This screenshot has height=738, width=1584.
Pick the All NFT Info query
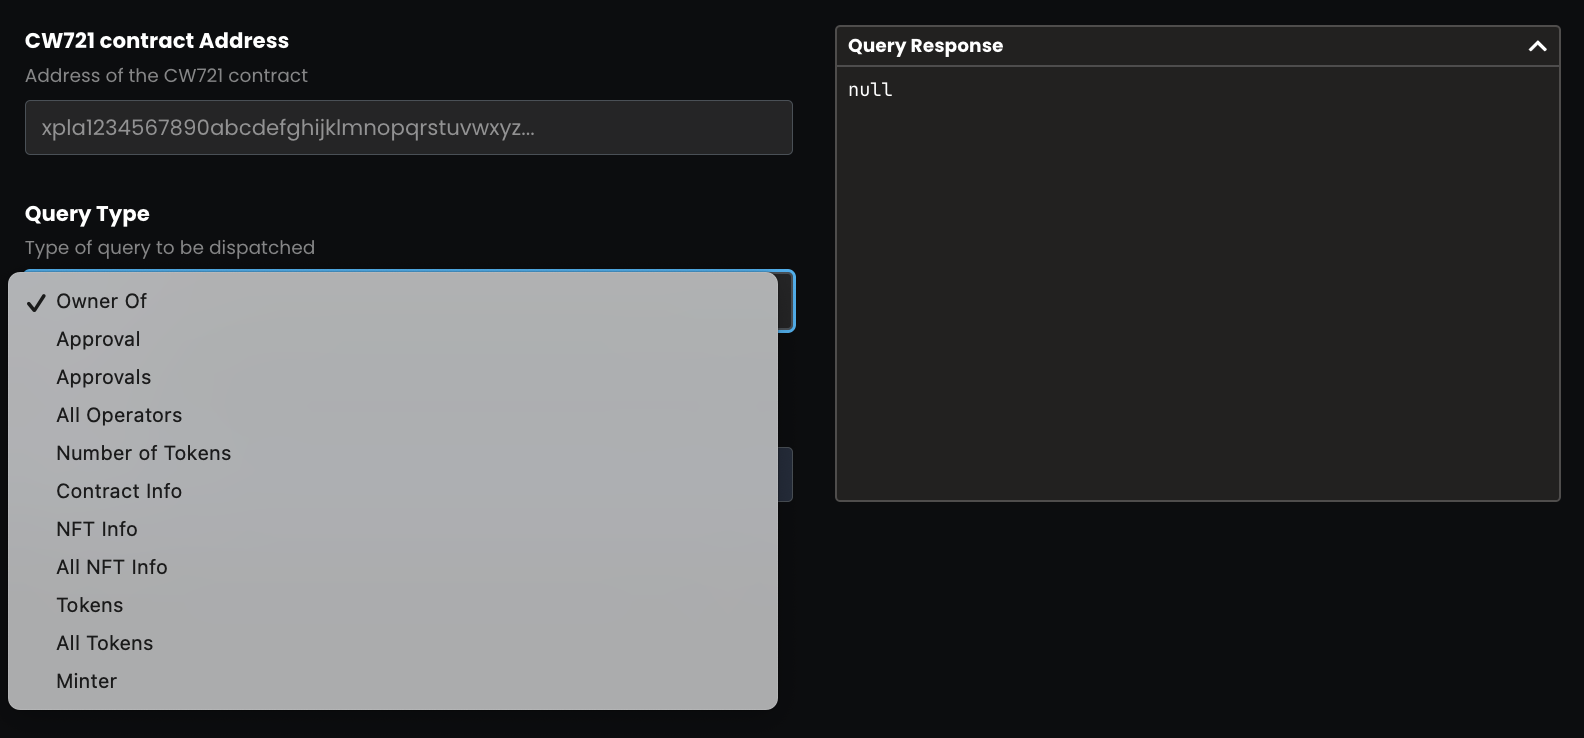(112, 568)
